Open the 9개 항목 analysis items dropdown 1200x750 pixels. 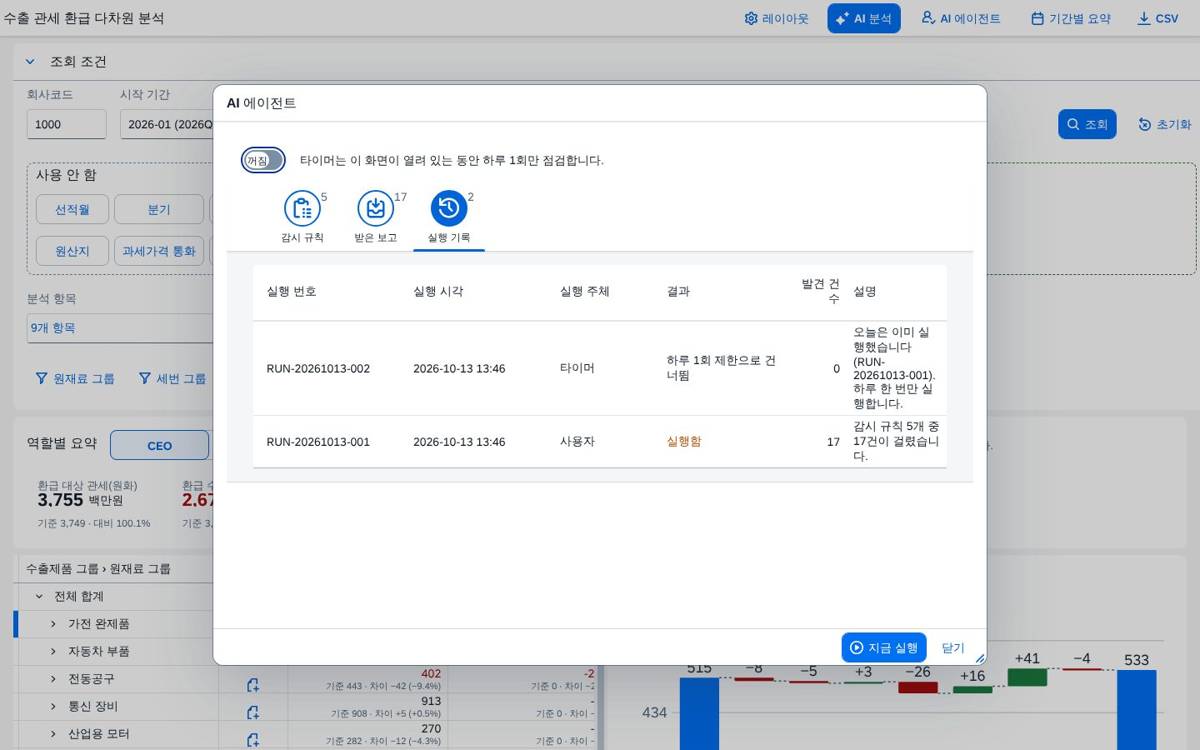pos(120,328)
